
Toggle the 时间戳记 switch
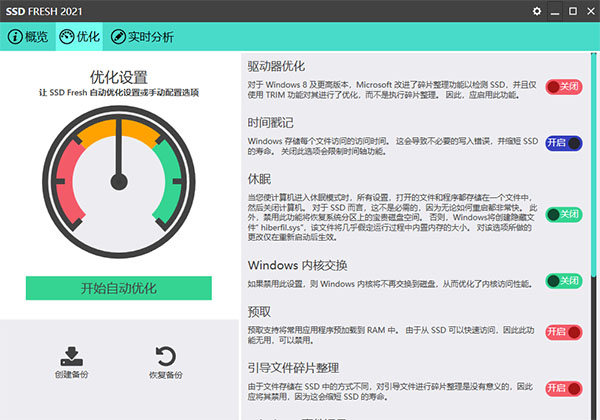(563, 143)
